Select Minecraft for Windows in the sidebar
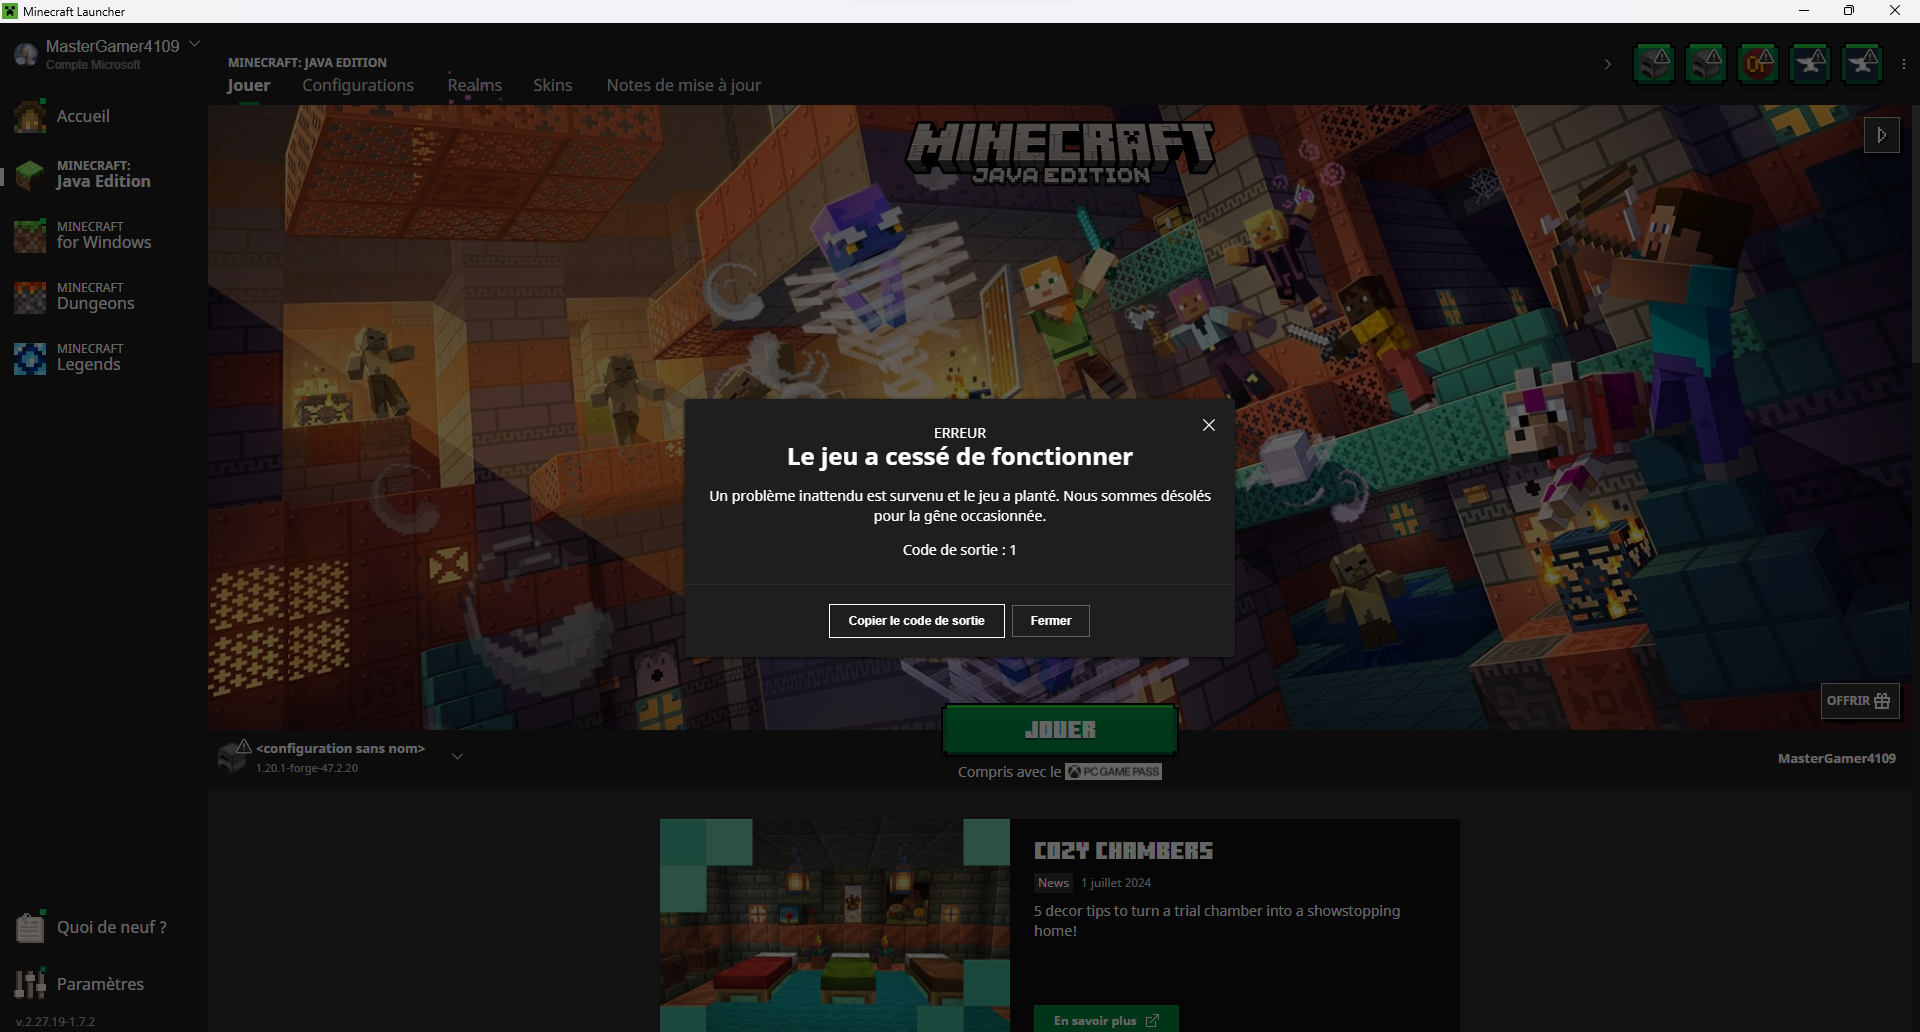This screenshot has height=1032, width=1920. [x=102, y=236]
